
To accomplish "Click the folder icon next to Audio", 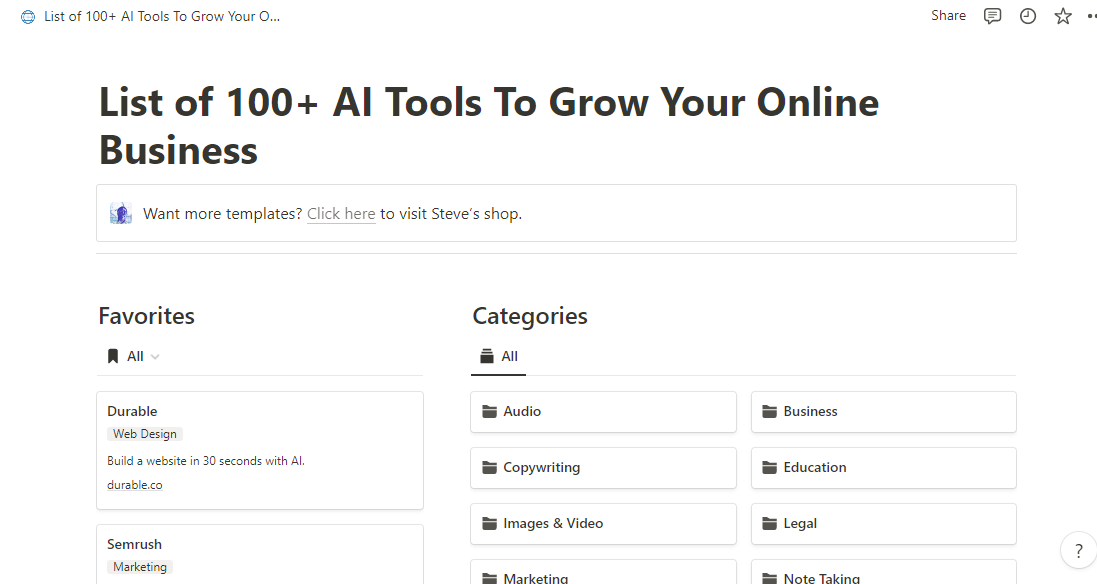I will [x=490, y=411].
